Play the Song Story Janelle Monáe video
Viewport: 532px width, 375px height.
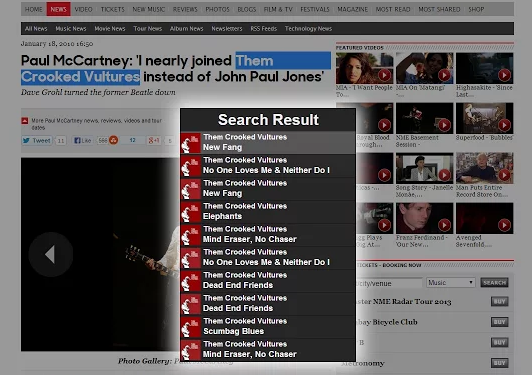(x=424, y=168)
